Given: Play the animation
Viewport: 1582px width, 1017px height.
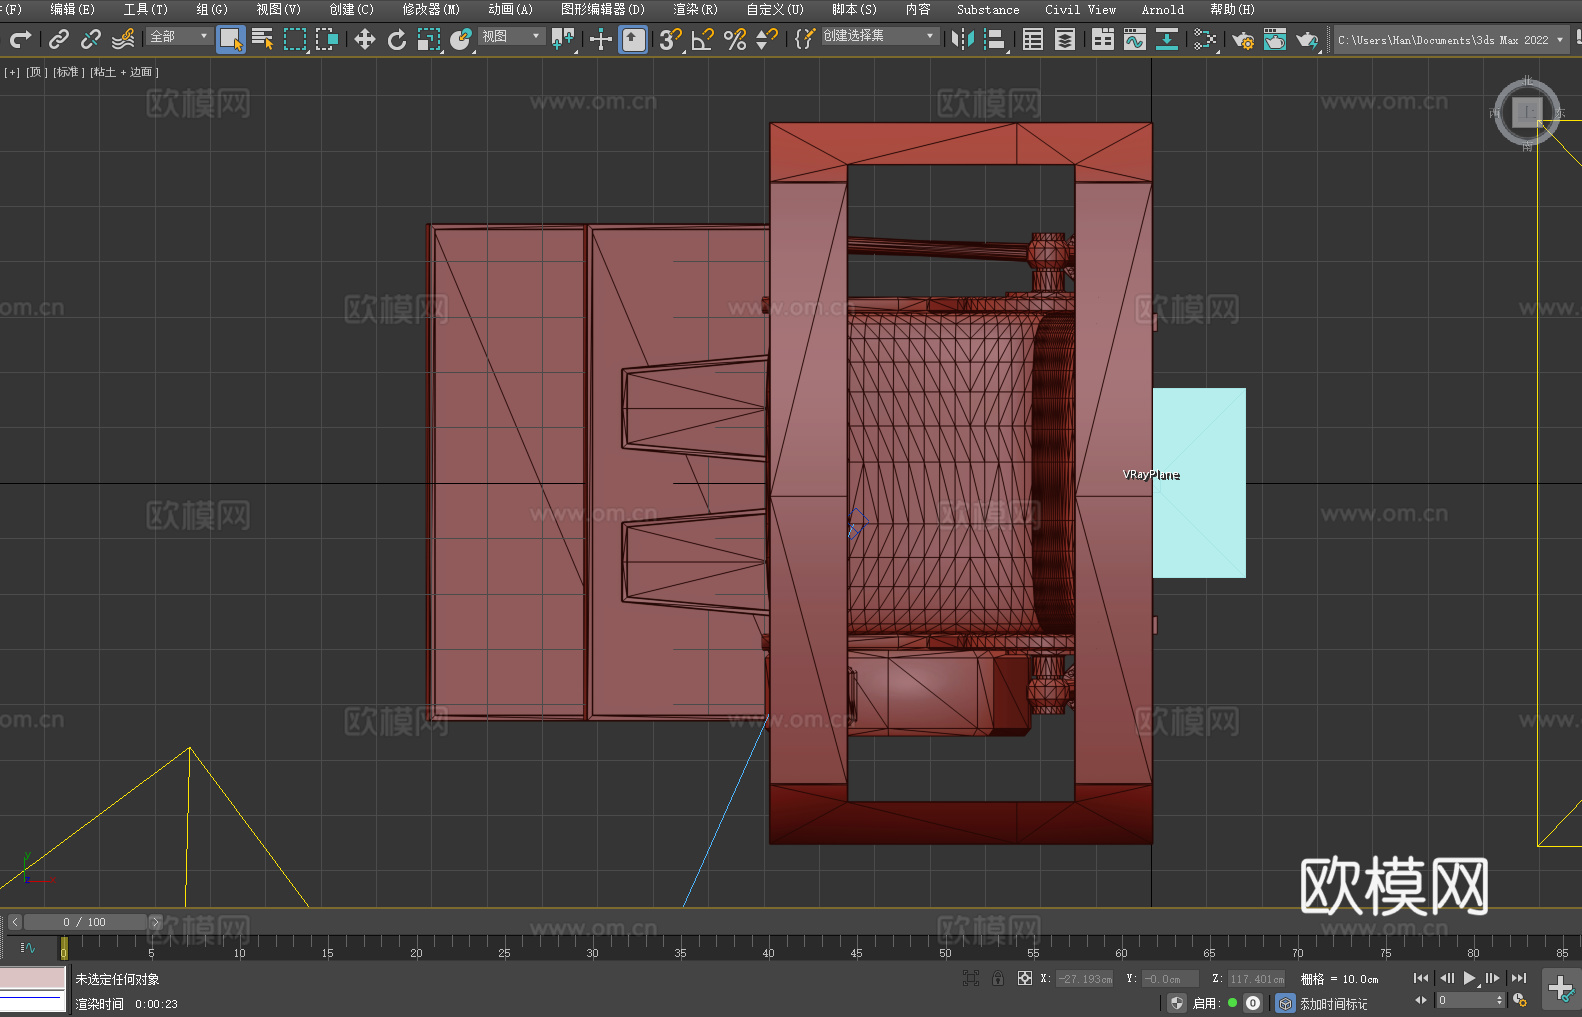Looking at the screenshot, I should tap(1470, 978).
